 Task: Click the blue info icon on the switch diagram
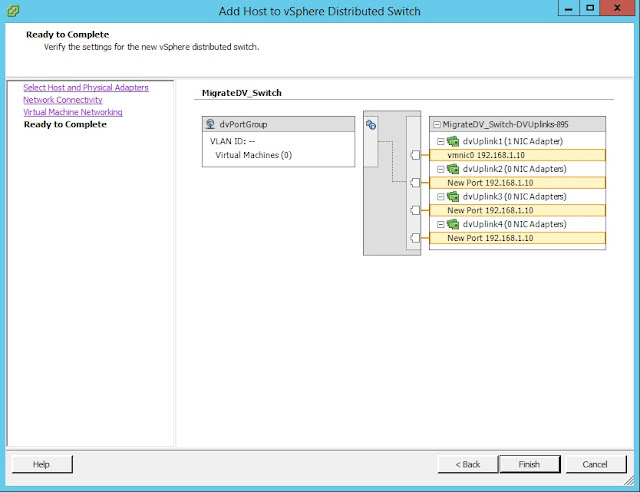click(x=371, y=125)
